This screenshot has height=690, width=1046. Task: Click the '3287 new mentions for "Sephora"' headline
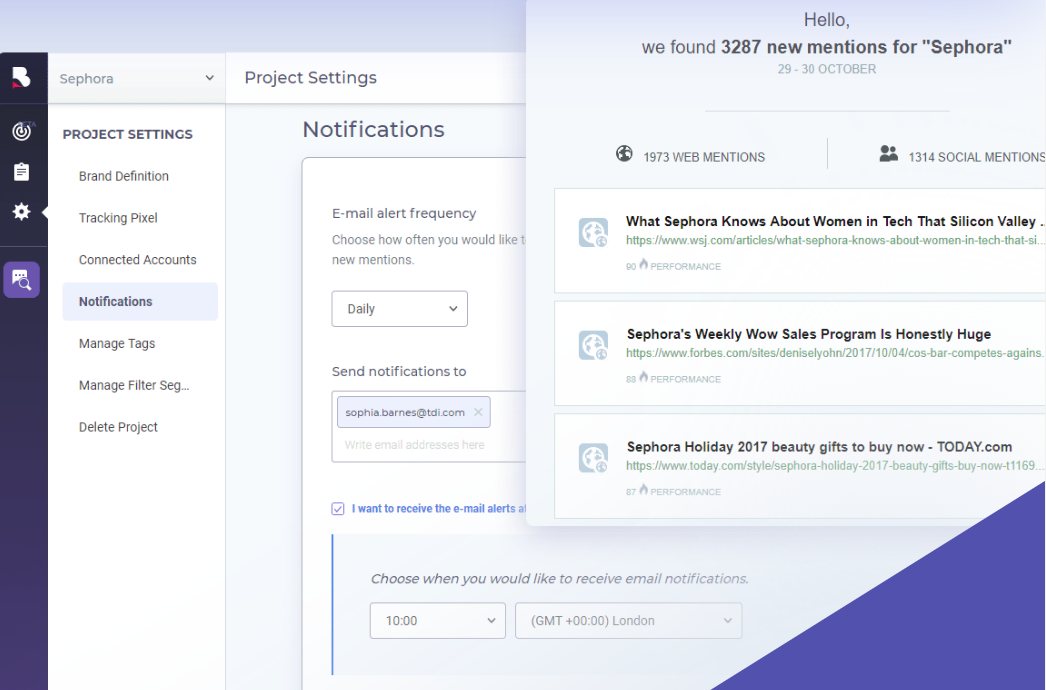click(866, 47)
